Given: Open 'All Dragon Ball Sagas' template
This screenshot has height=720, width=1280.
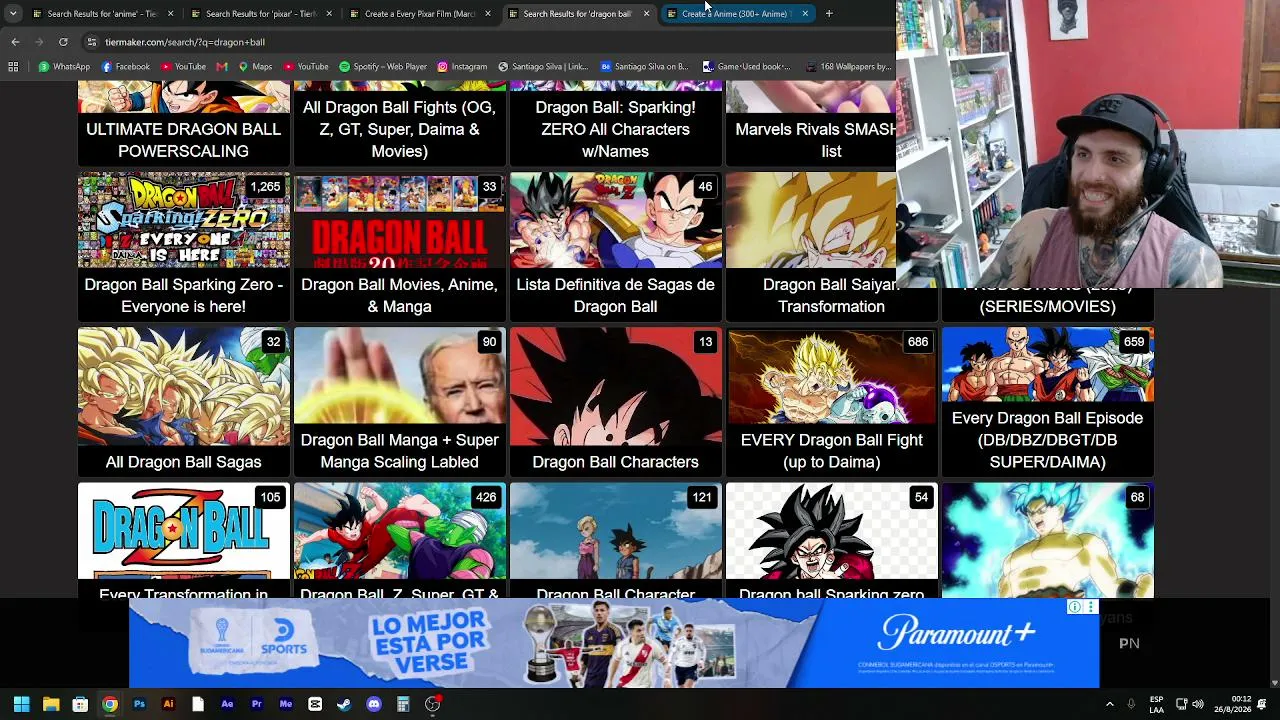Looking at the screenshot, I should (184, 402).
